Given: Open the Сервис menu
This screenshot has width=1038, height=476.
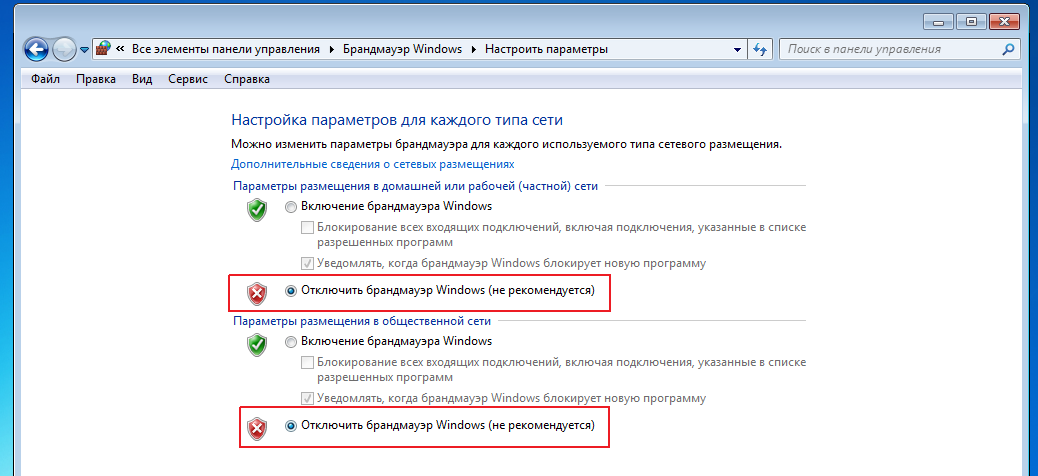Looking at the screenshot, I should [188, 79].
